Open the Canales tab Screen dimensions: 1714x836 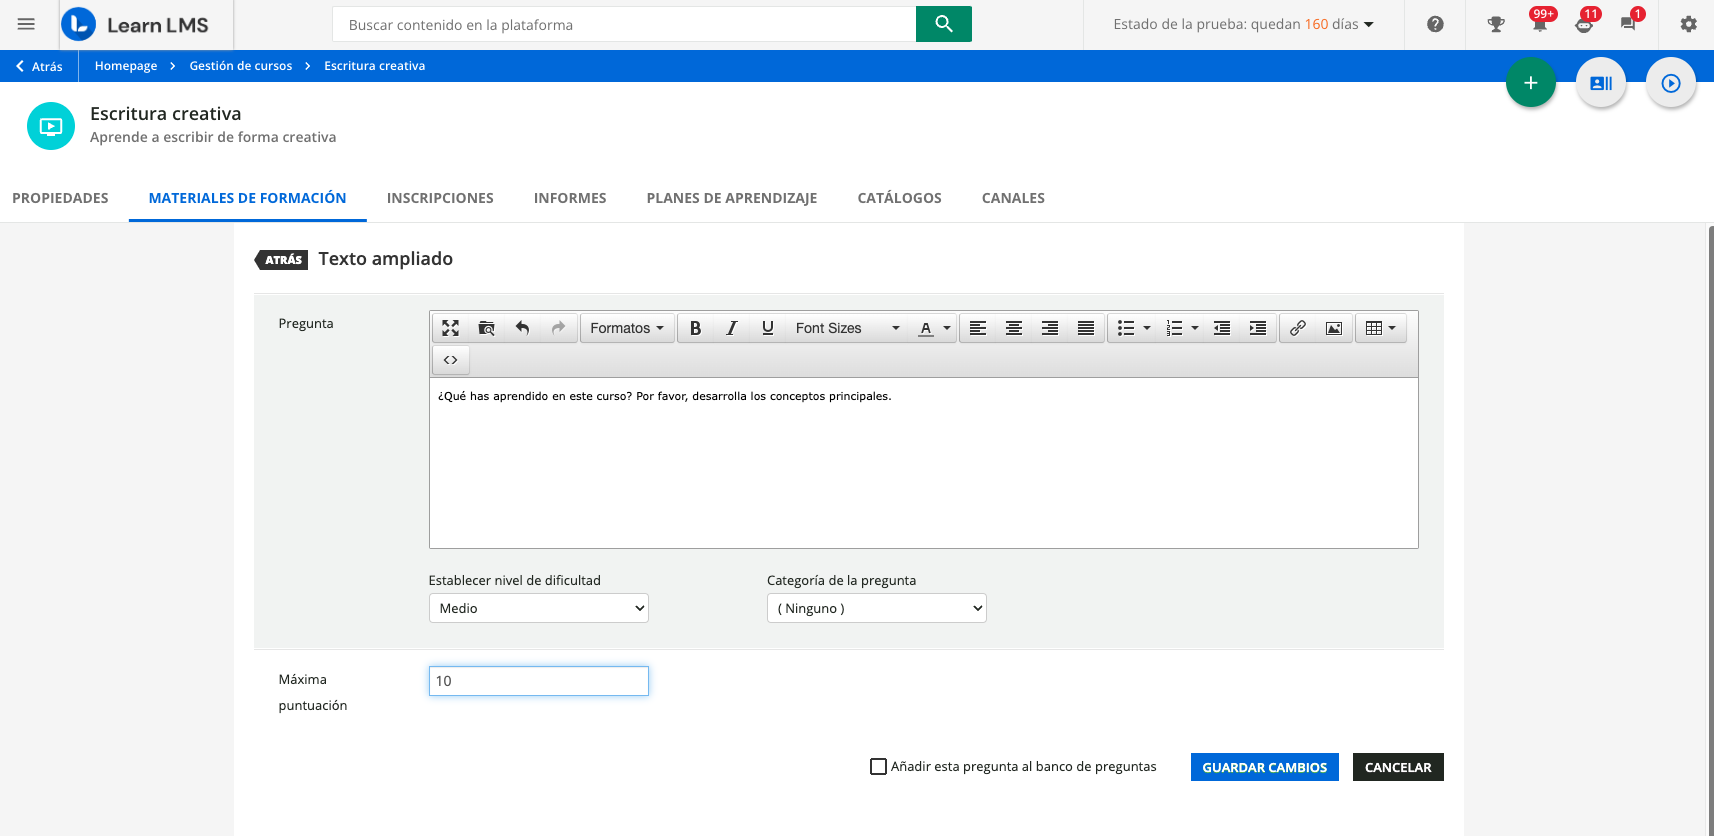1013,198
